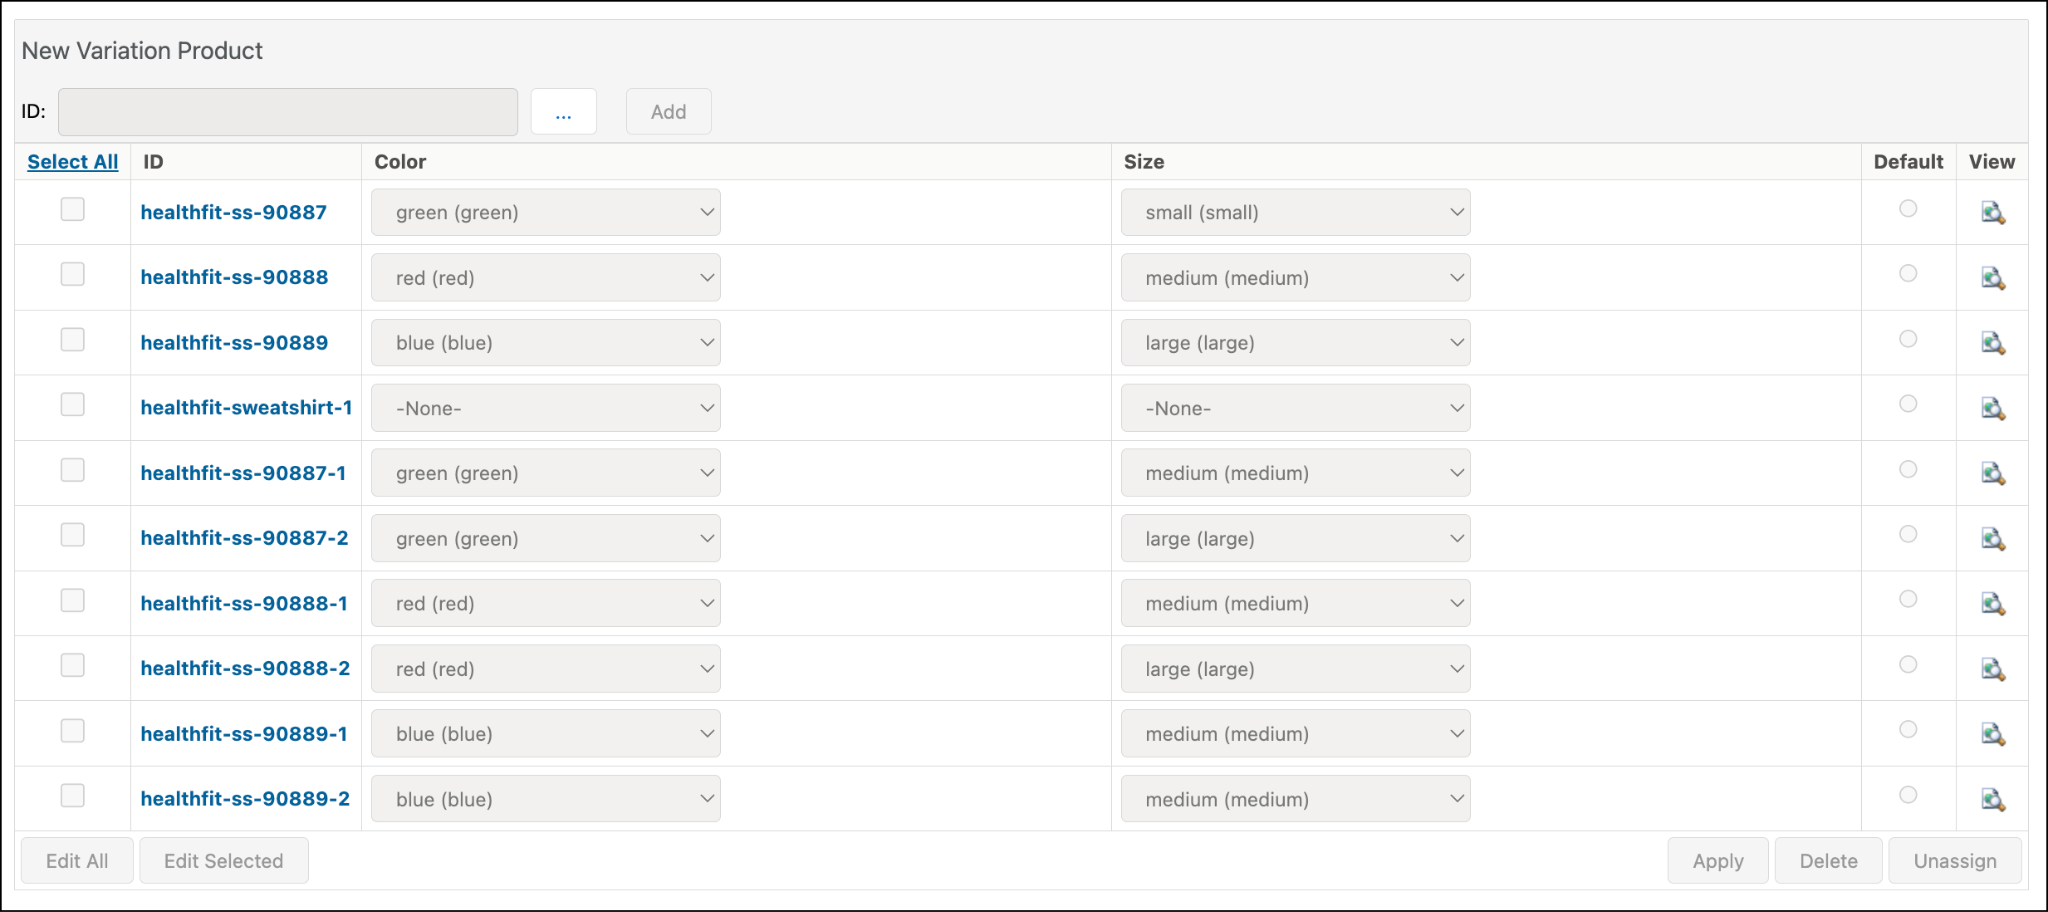Open Color dropdown for healthfit-sweatshirt-1
The height and width of the screenshot is (912, 2048).
[x=546, y=408]
